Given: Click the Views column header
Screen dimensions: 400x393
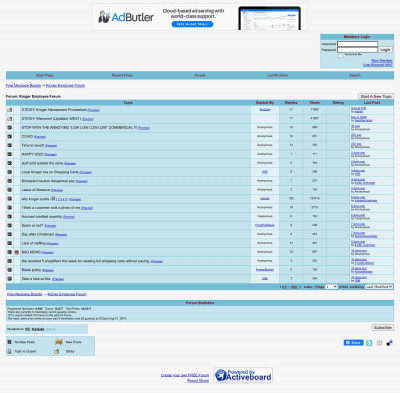Looking at the screenshot, I should pos(314,103).
